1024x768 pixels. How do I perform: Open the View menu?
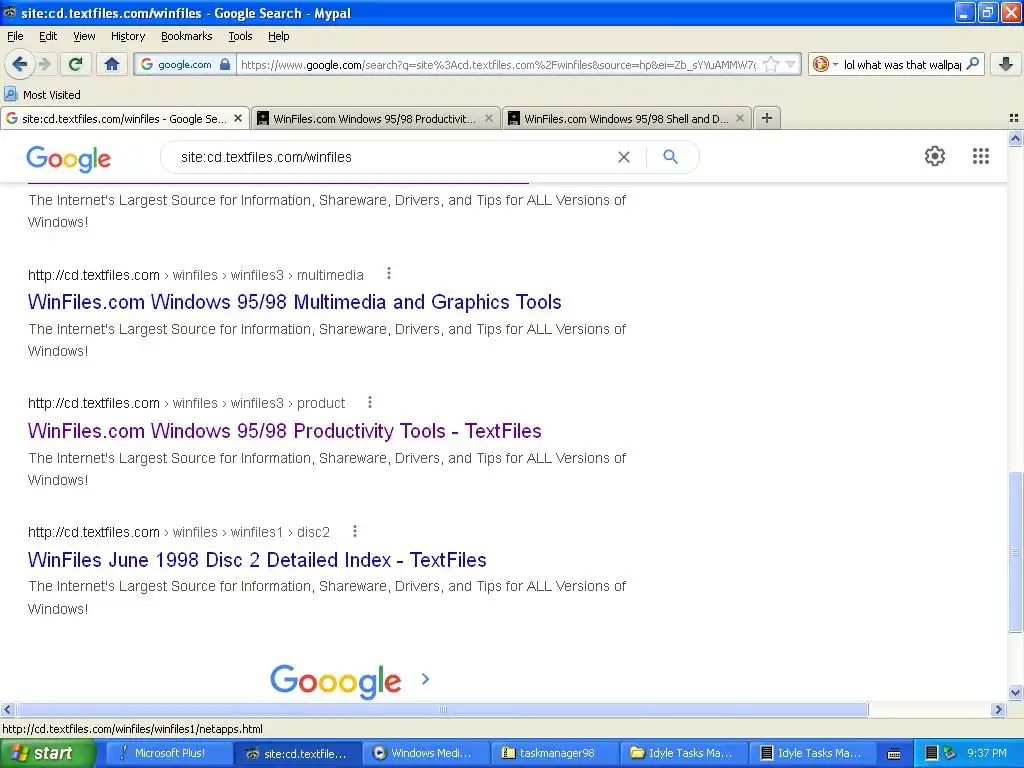pyautogui.click(x=84, y=36)
